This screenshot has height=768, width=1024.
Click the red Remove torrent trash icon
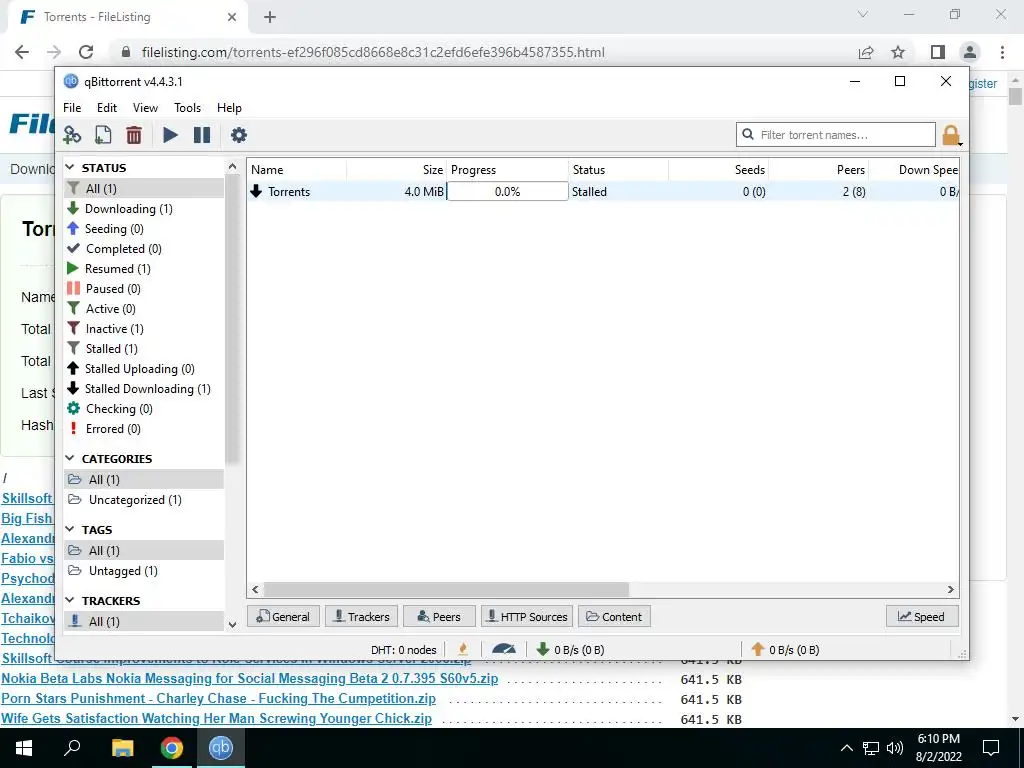(x=134, y=135)
